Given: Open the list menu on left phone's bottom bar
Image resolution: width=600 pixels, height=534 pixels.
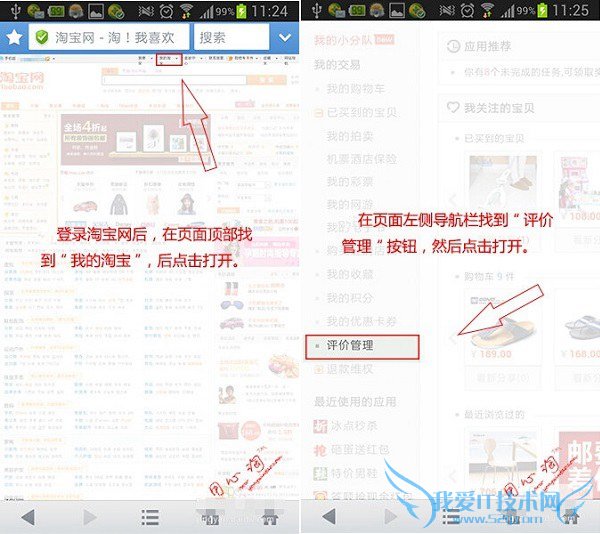Looking at the screenshot, I should click(x=150, y=518).
